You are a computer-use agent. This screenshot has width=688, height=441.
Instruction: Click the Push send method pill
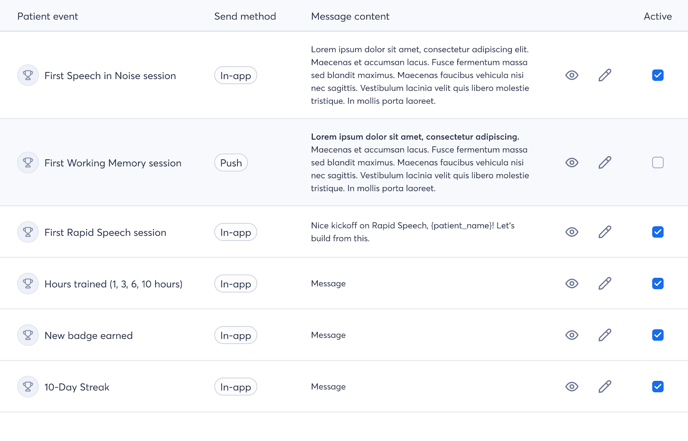(x=231, y=163)
